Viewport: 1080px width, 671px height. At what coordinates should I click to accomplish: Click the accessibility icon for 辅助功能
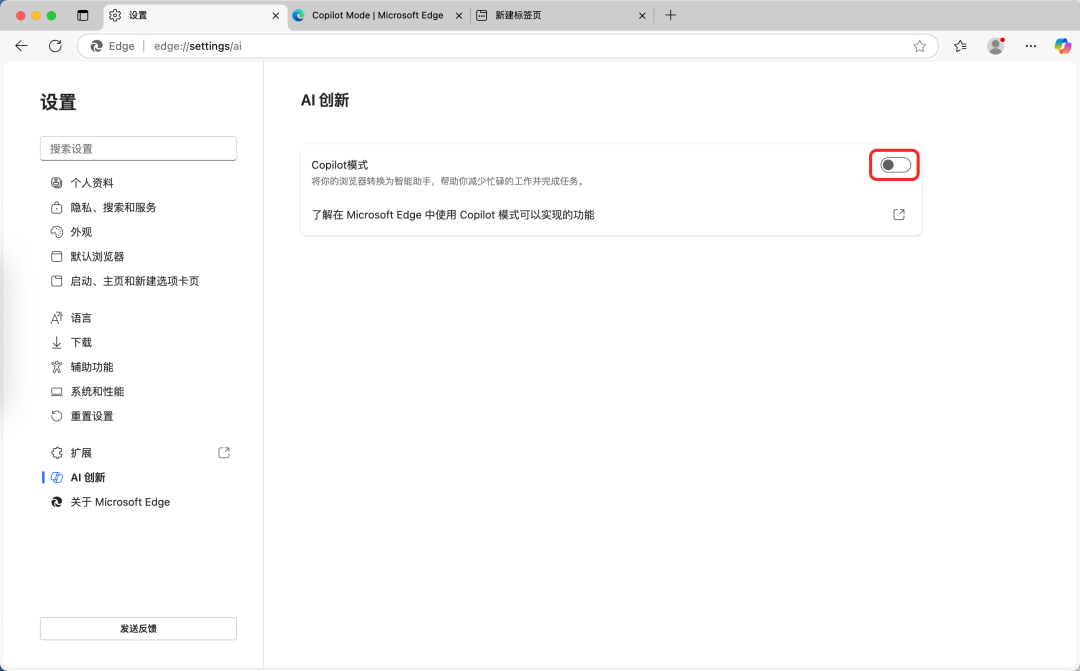(56, 367)
